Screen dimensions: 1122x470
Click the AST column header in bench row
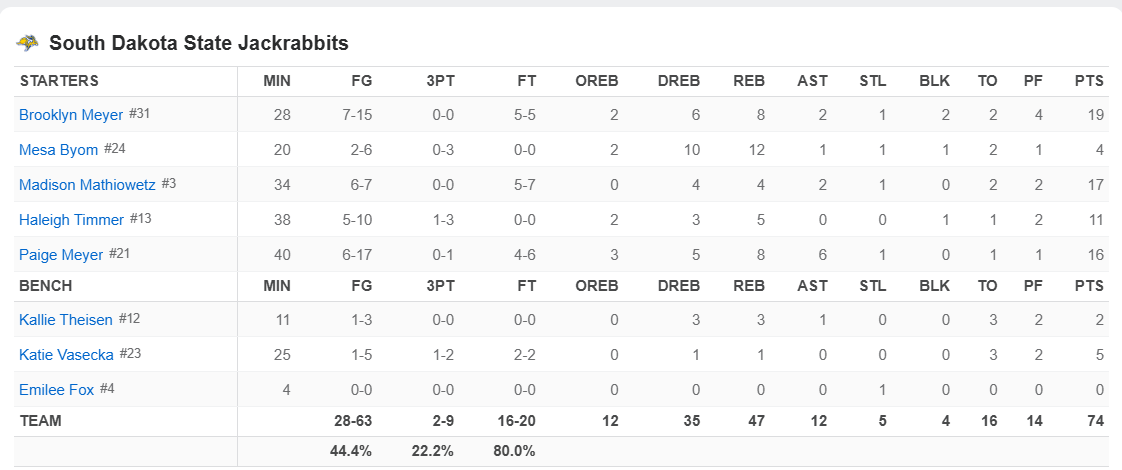coord(812,286)
